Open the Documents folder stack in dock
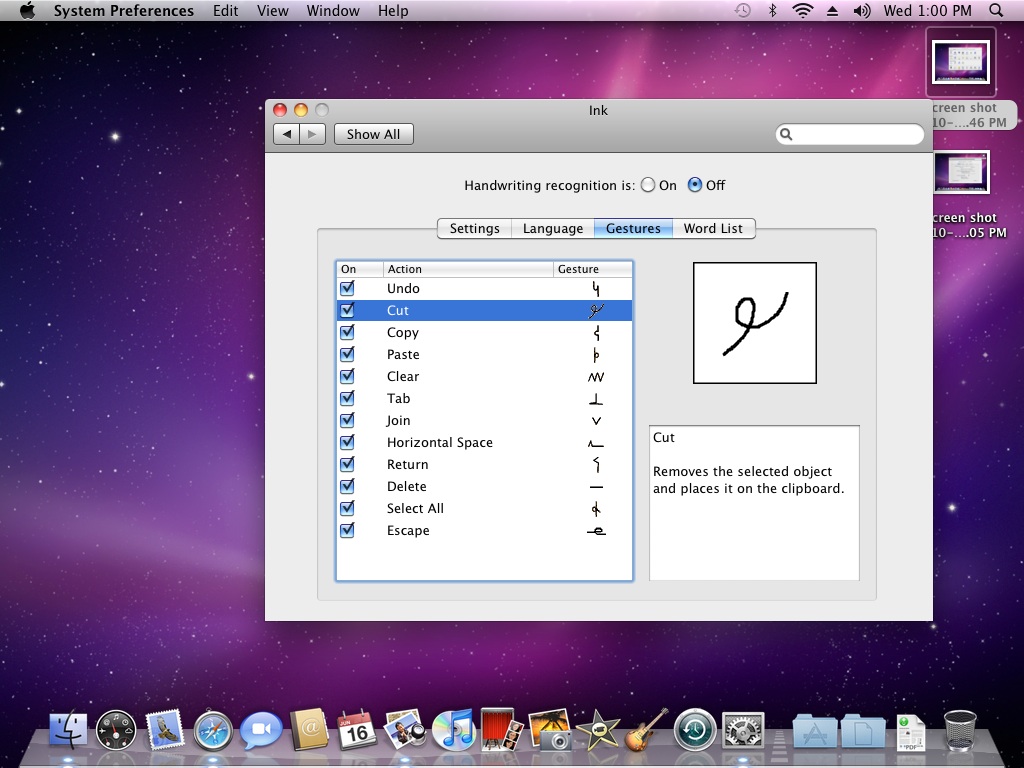Viewport: 1024px width, 768px height. (x=863, y=731)
